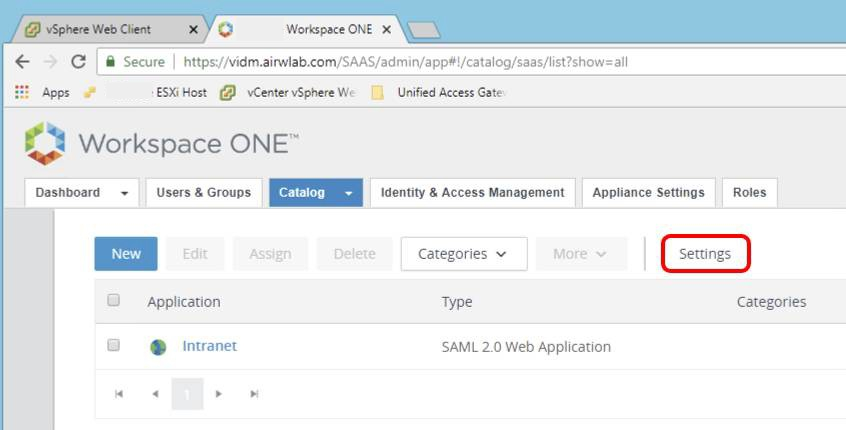Open Identity & Access Management tab

pos(472,193)
